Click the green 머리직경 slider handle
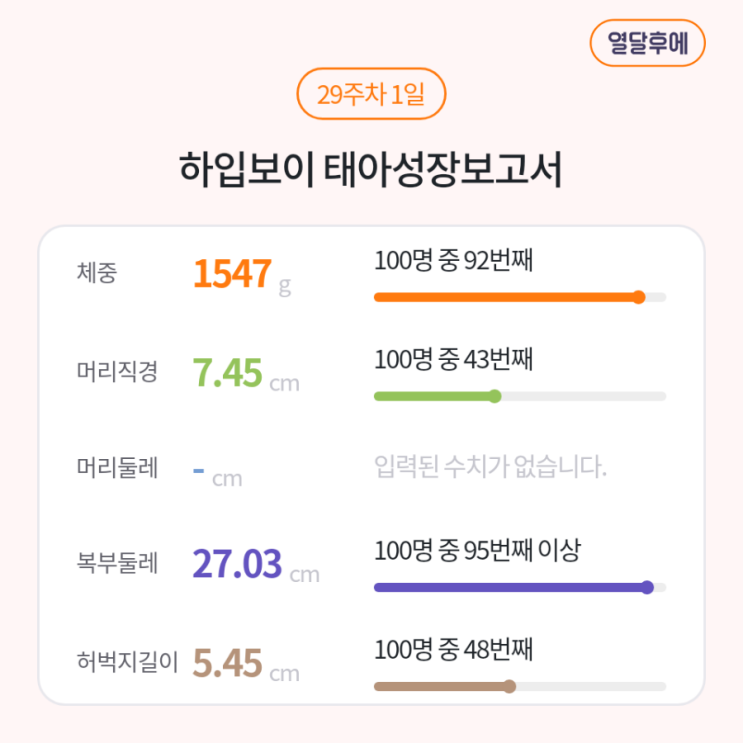 pyautogui.click(x=494, y=396)
